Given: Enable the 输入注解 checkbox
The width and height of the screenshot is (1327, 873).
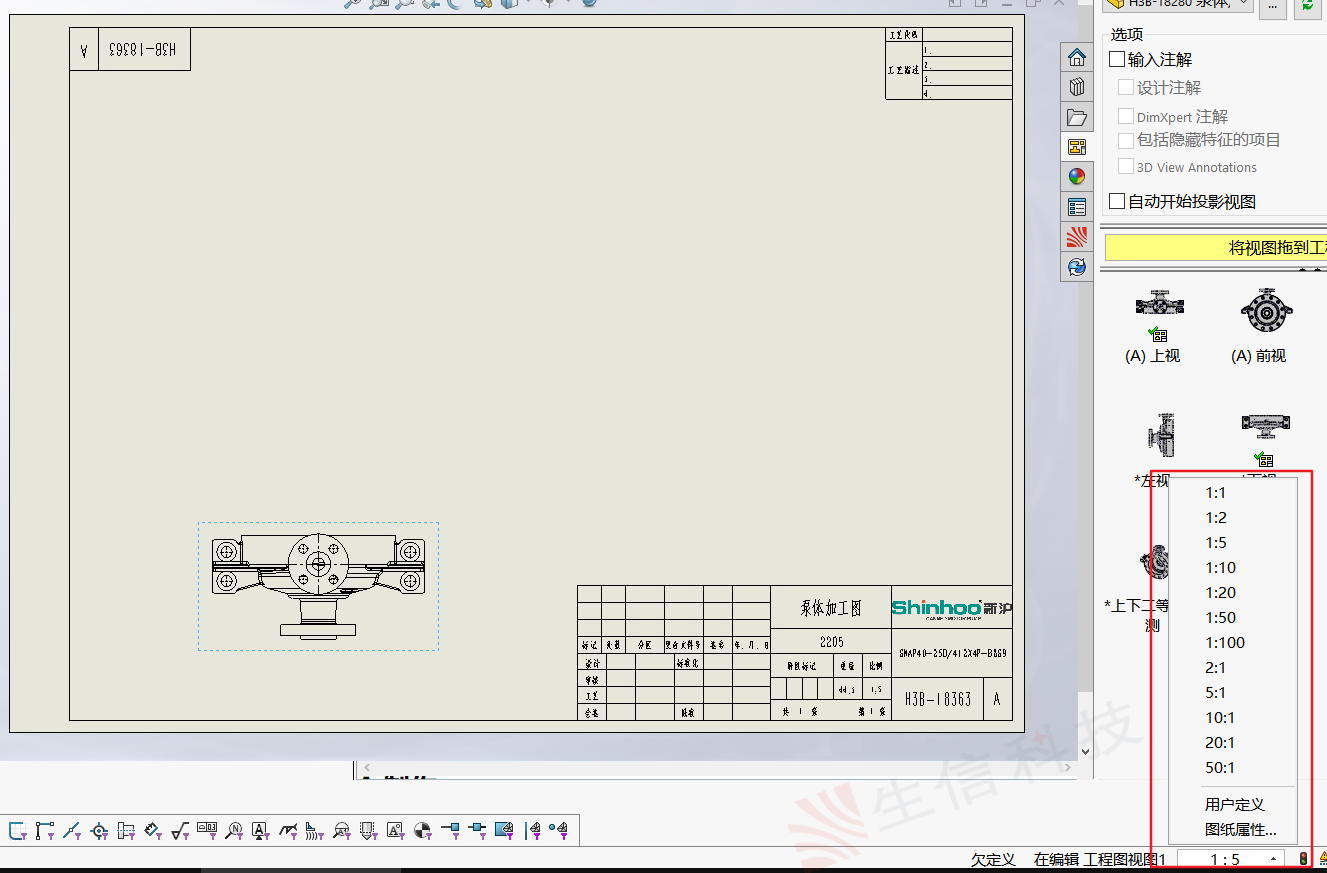Looking at the screenshot, I should pyautogui.click(x=1118, y=60).
